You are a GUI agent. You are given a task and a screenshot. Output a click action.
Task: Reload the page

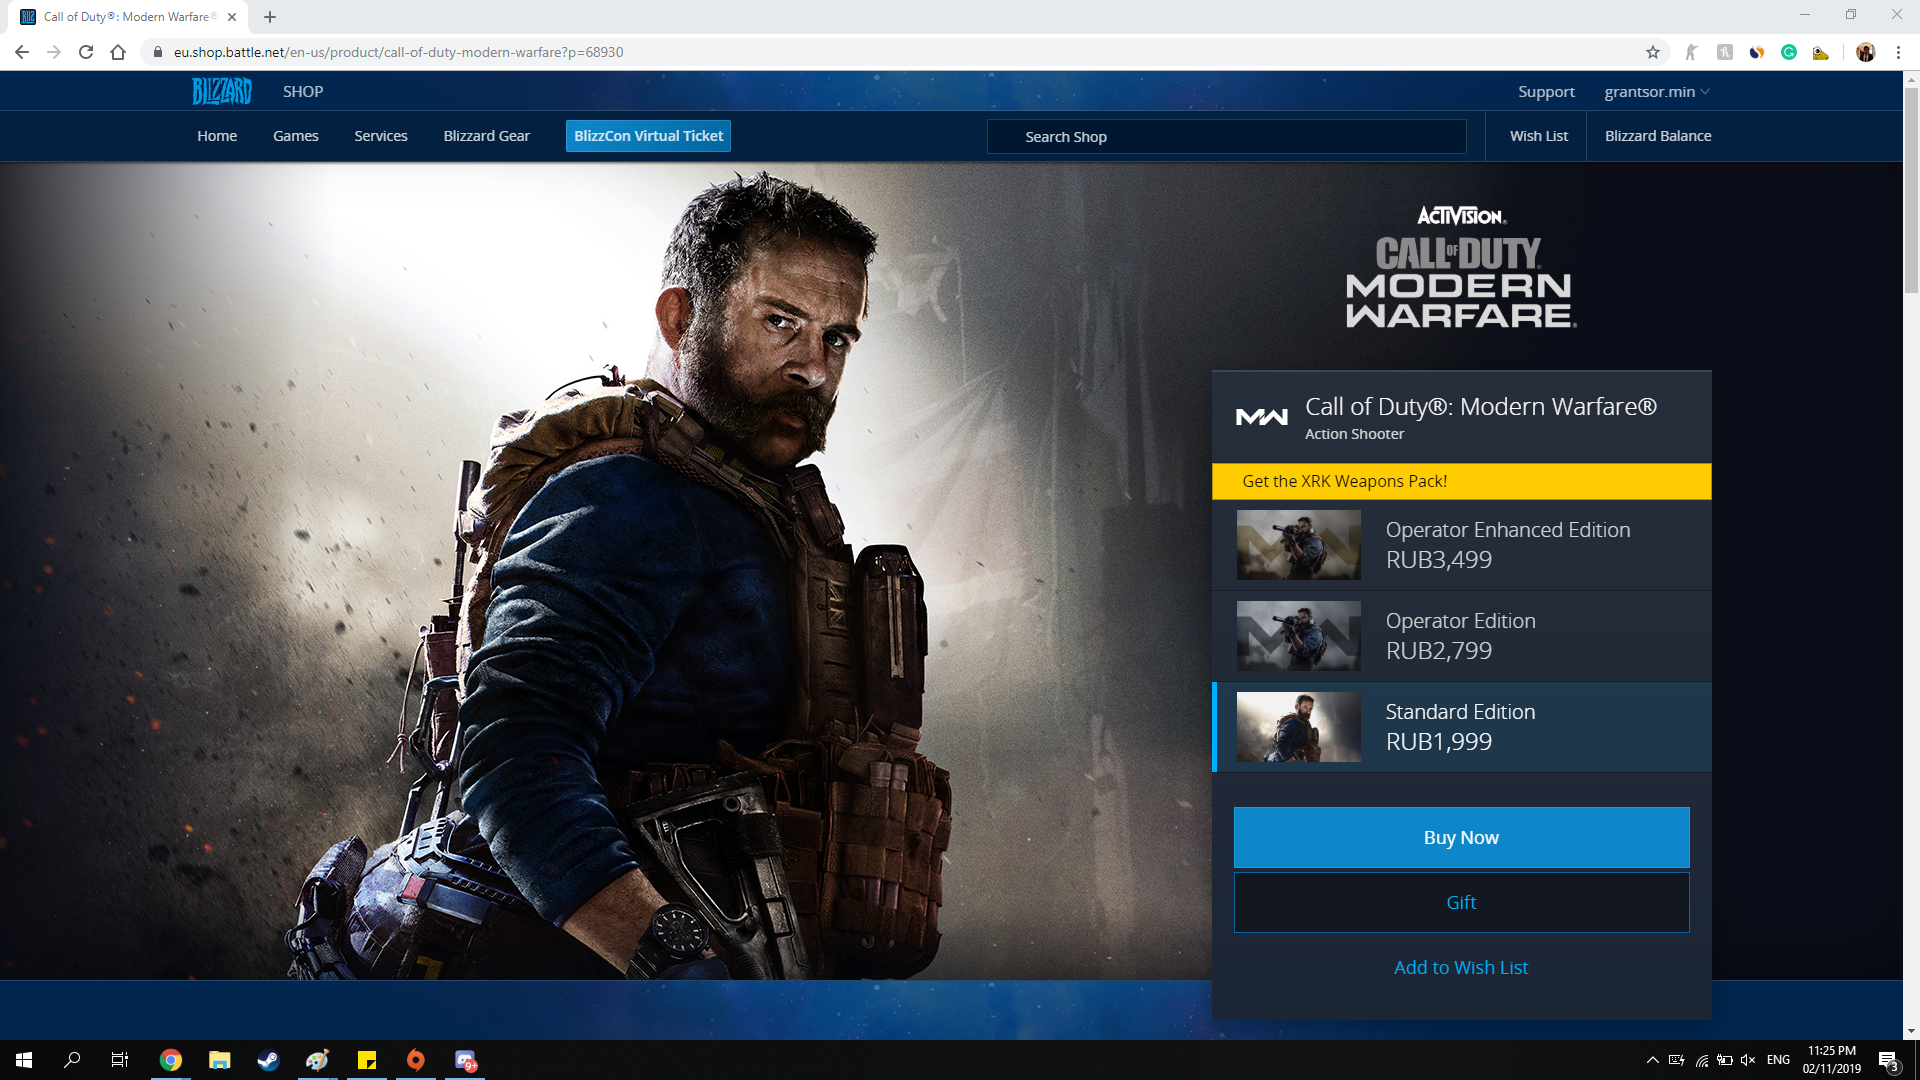86,52
